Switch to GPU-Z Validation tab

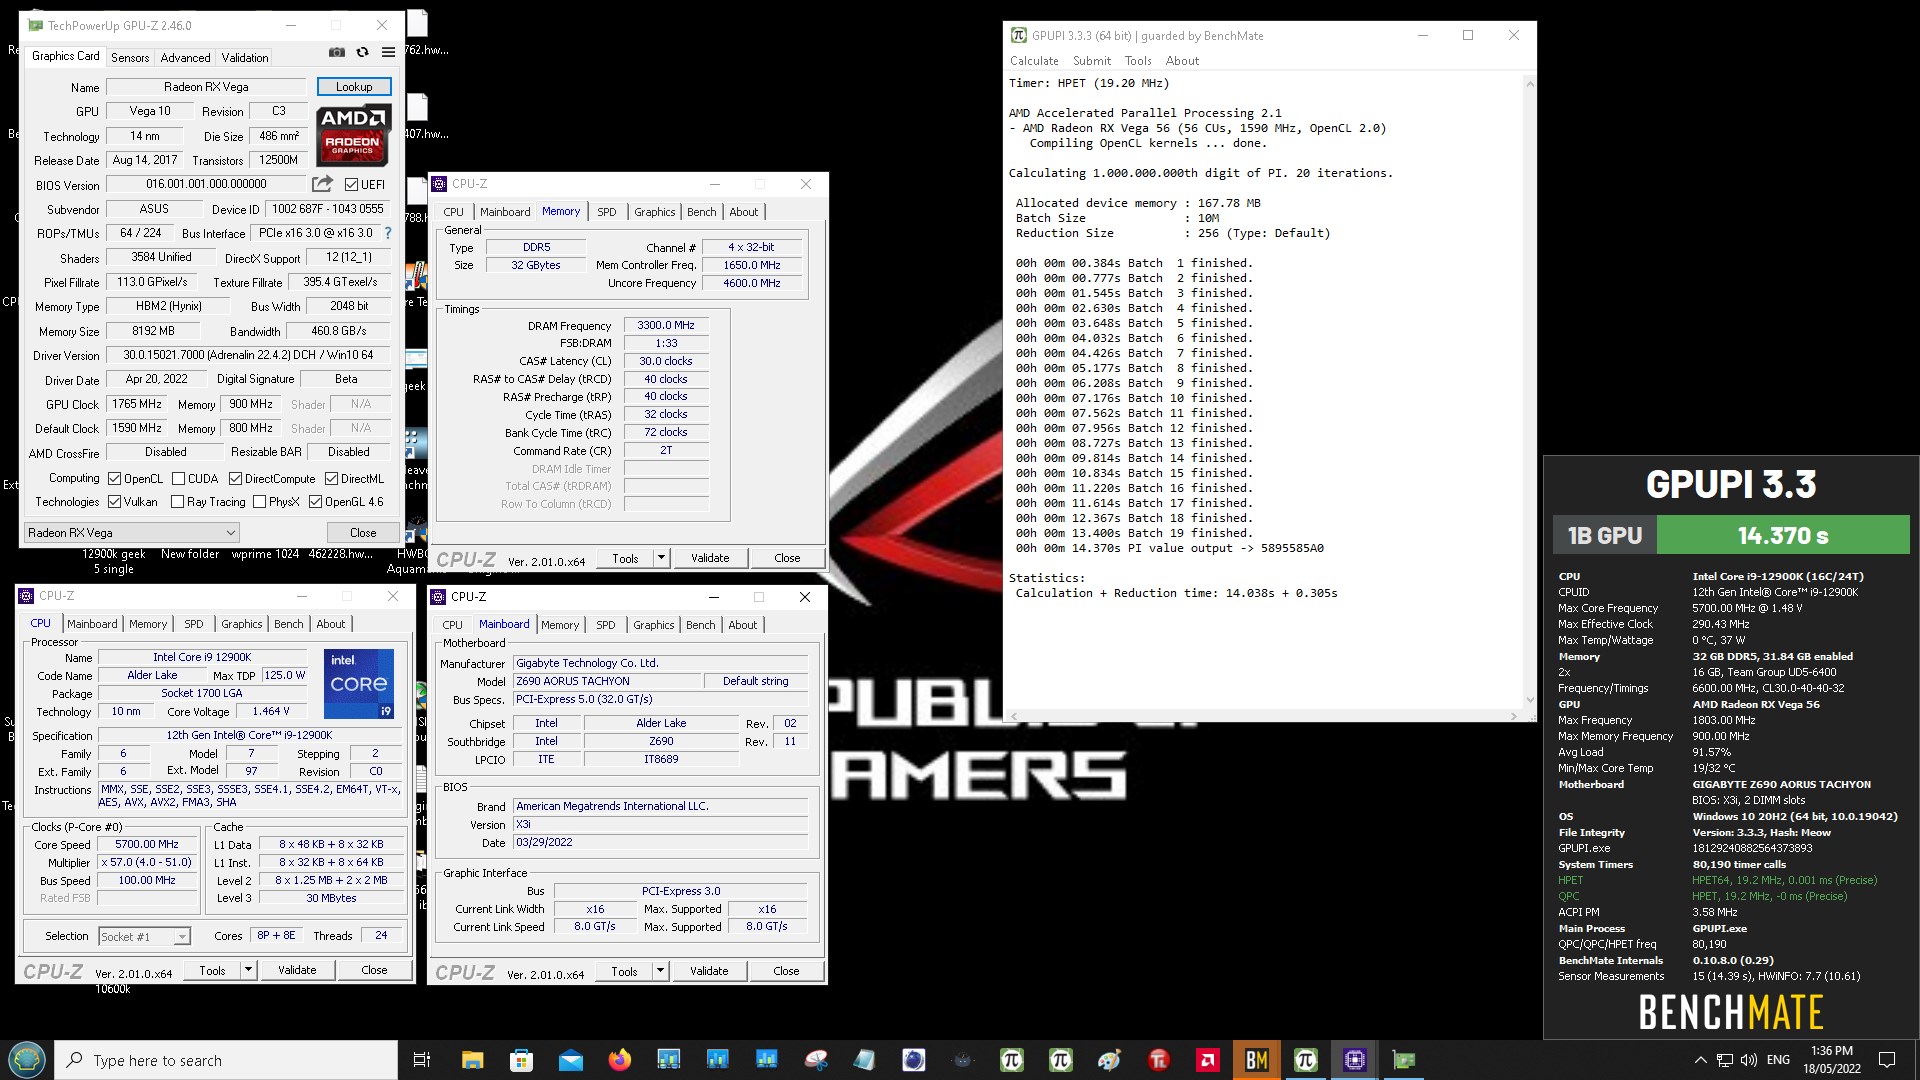pos(245,58)
